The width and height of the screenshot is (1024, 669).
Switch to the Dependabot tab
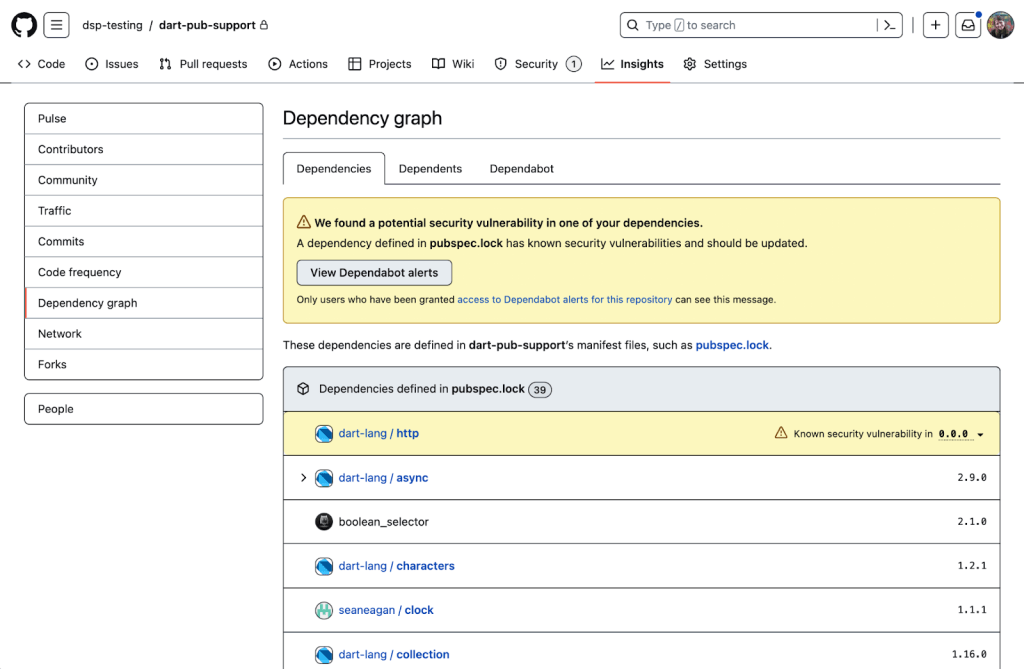[521, 169]
